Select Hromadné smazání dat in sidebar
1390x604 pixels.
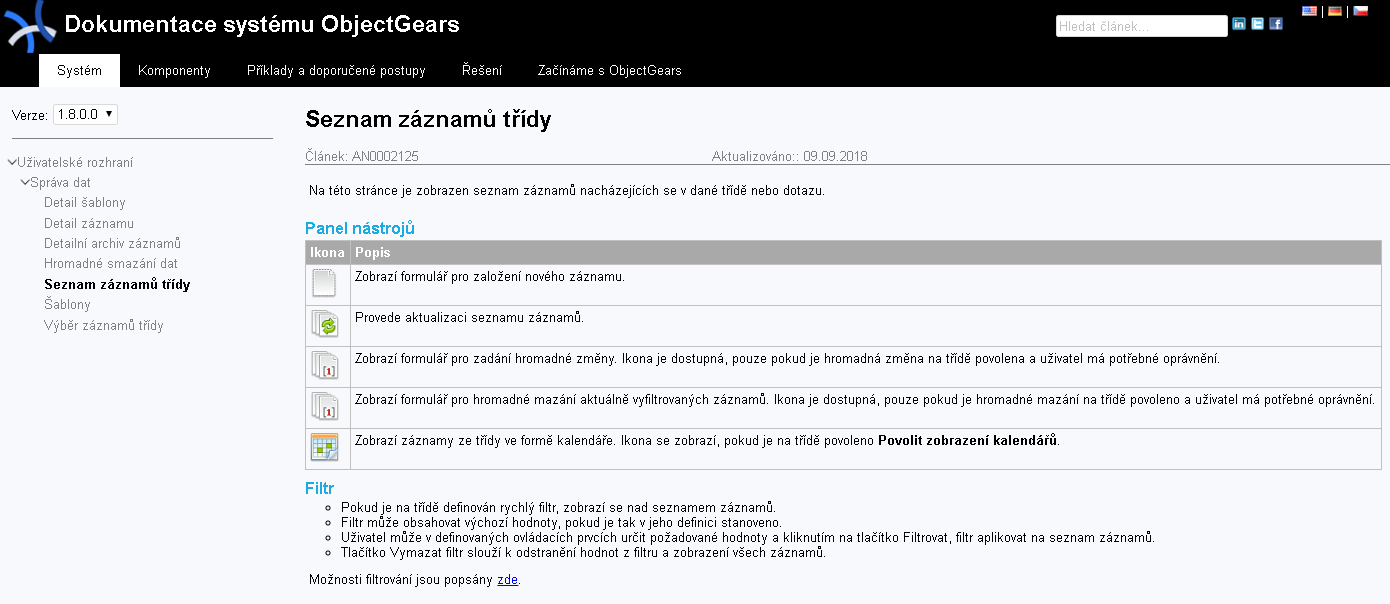(111, 264)
